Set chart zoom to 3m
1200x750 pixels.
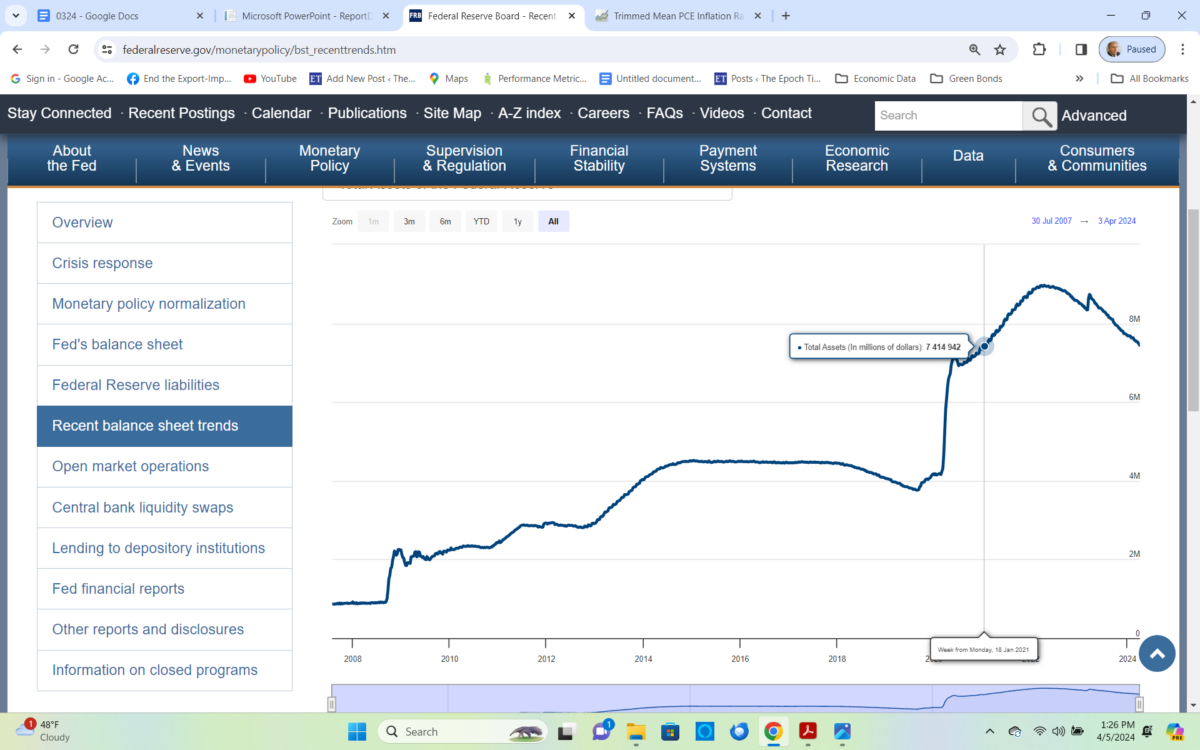pos(409,221)
